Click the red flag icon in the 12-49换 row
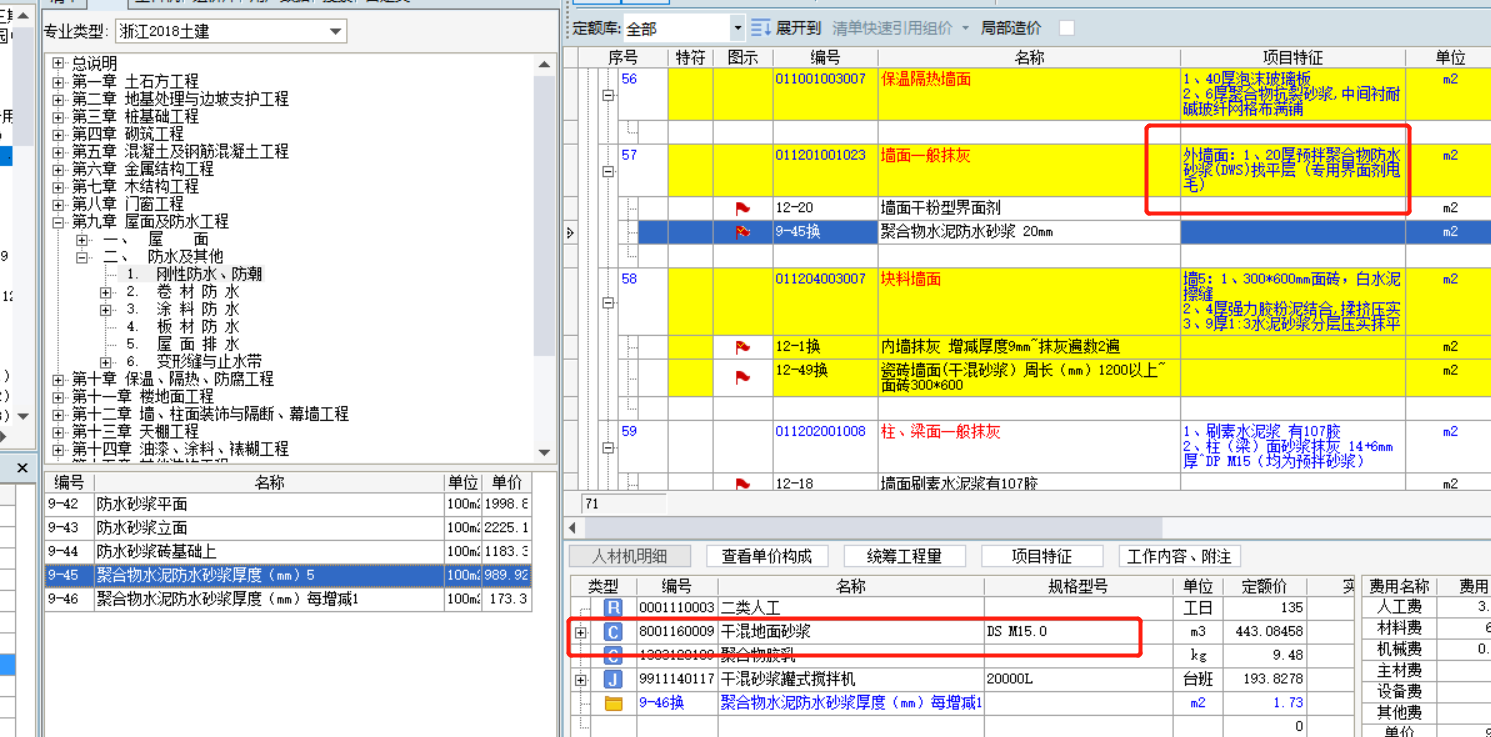Screen dimensions: 1491x737 742,377
